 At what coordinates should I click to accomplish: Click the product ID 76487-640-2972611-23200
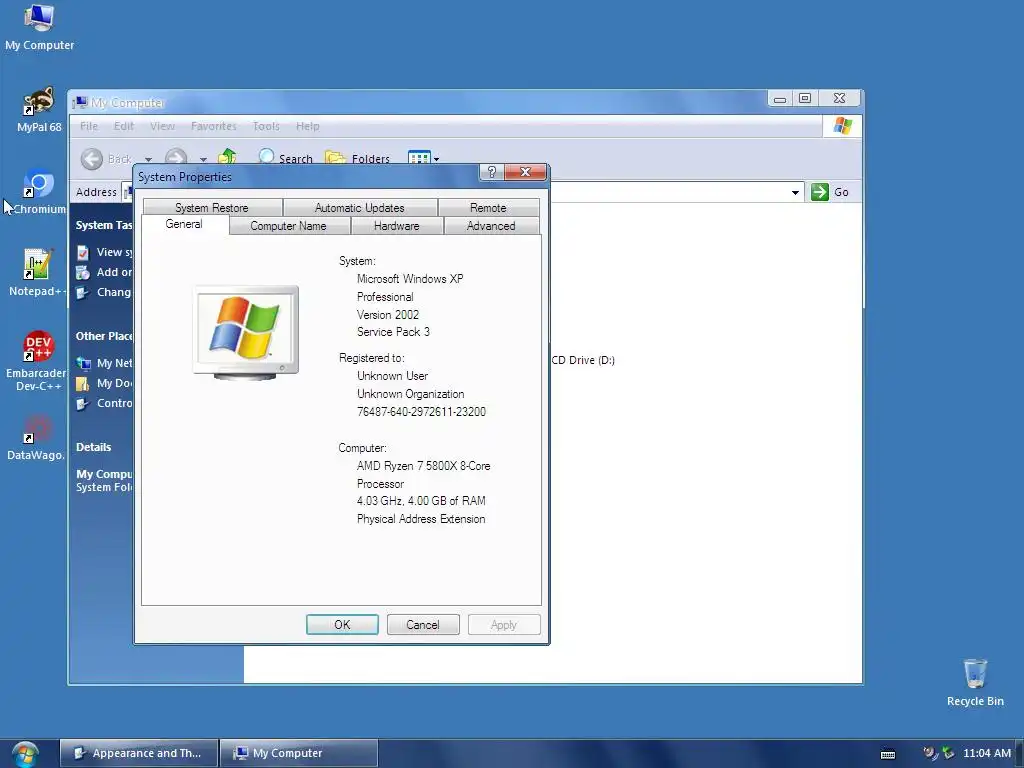click(421, 412)
